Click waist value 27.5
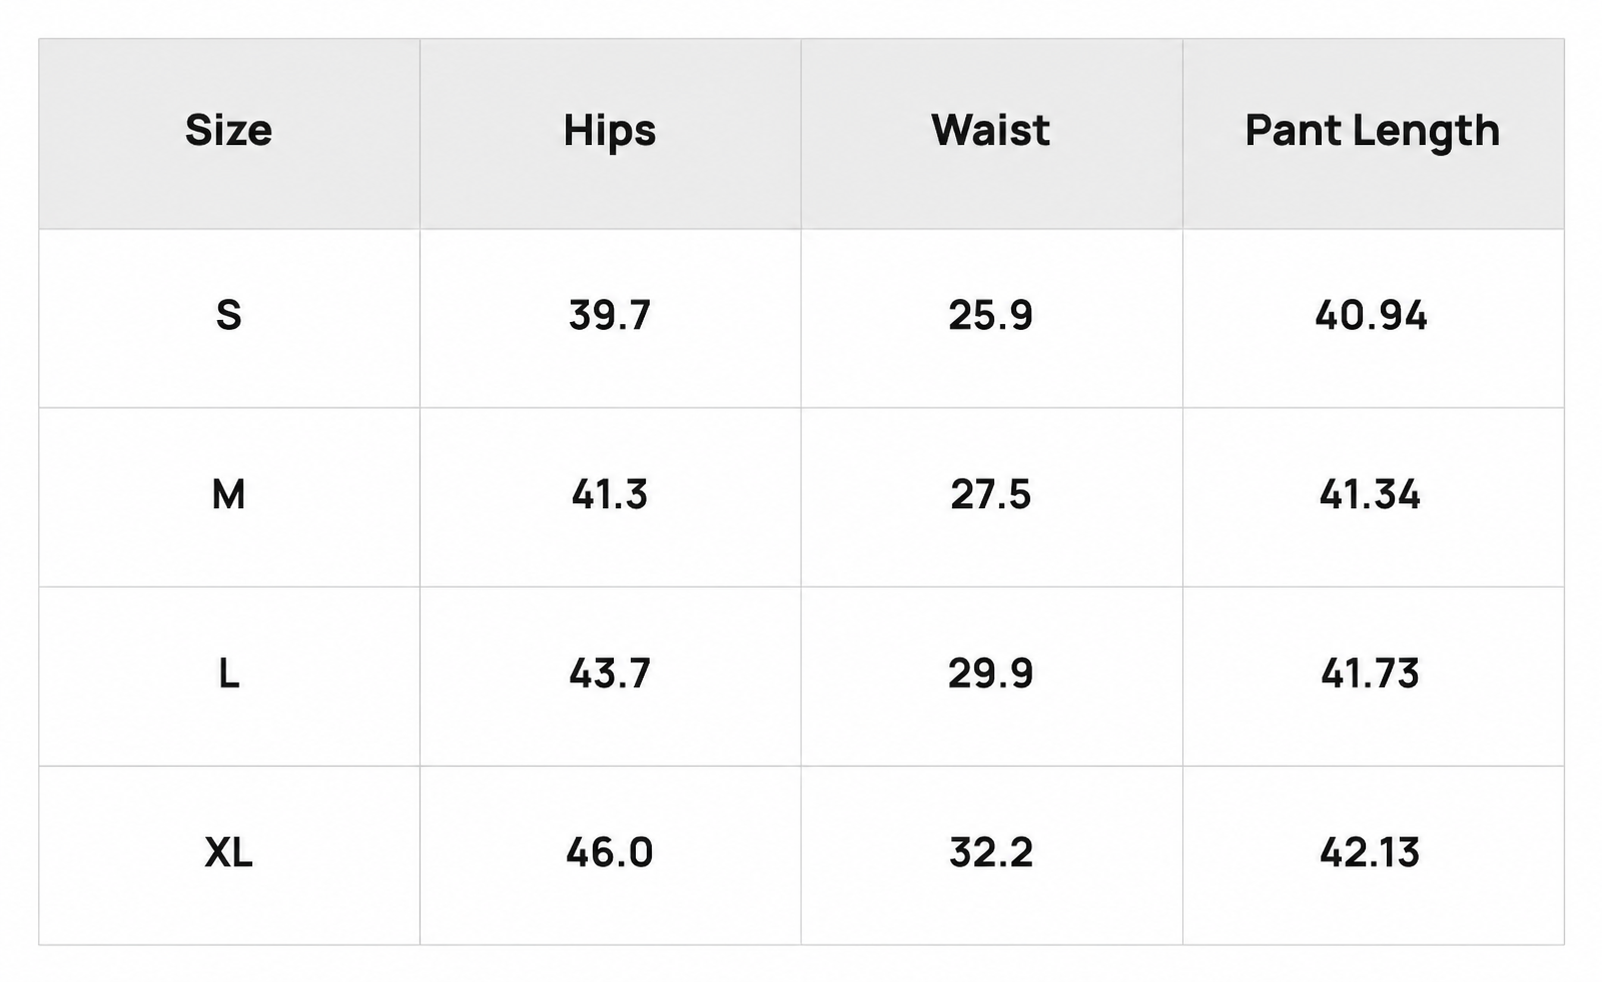The image size is (1602, 982). [990, 495]
